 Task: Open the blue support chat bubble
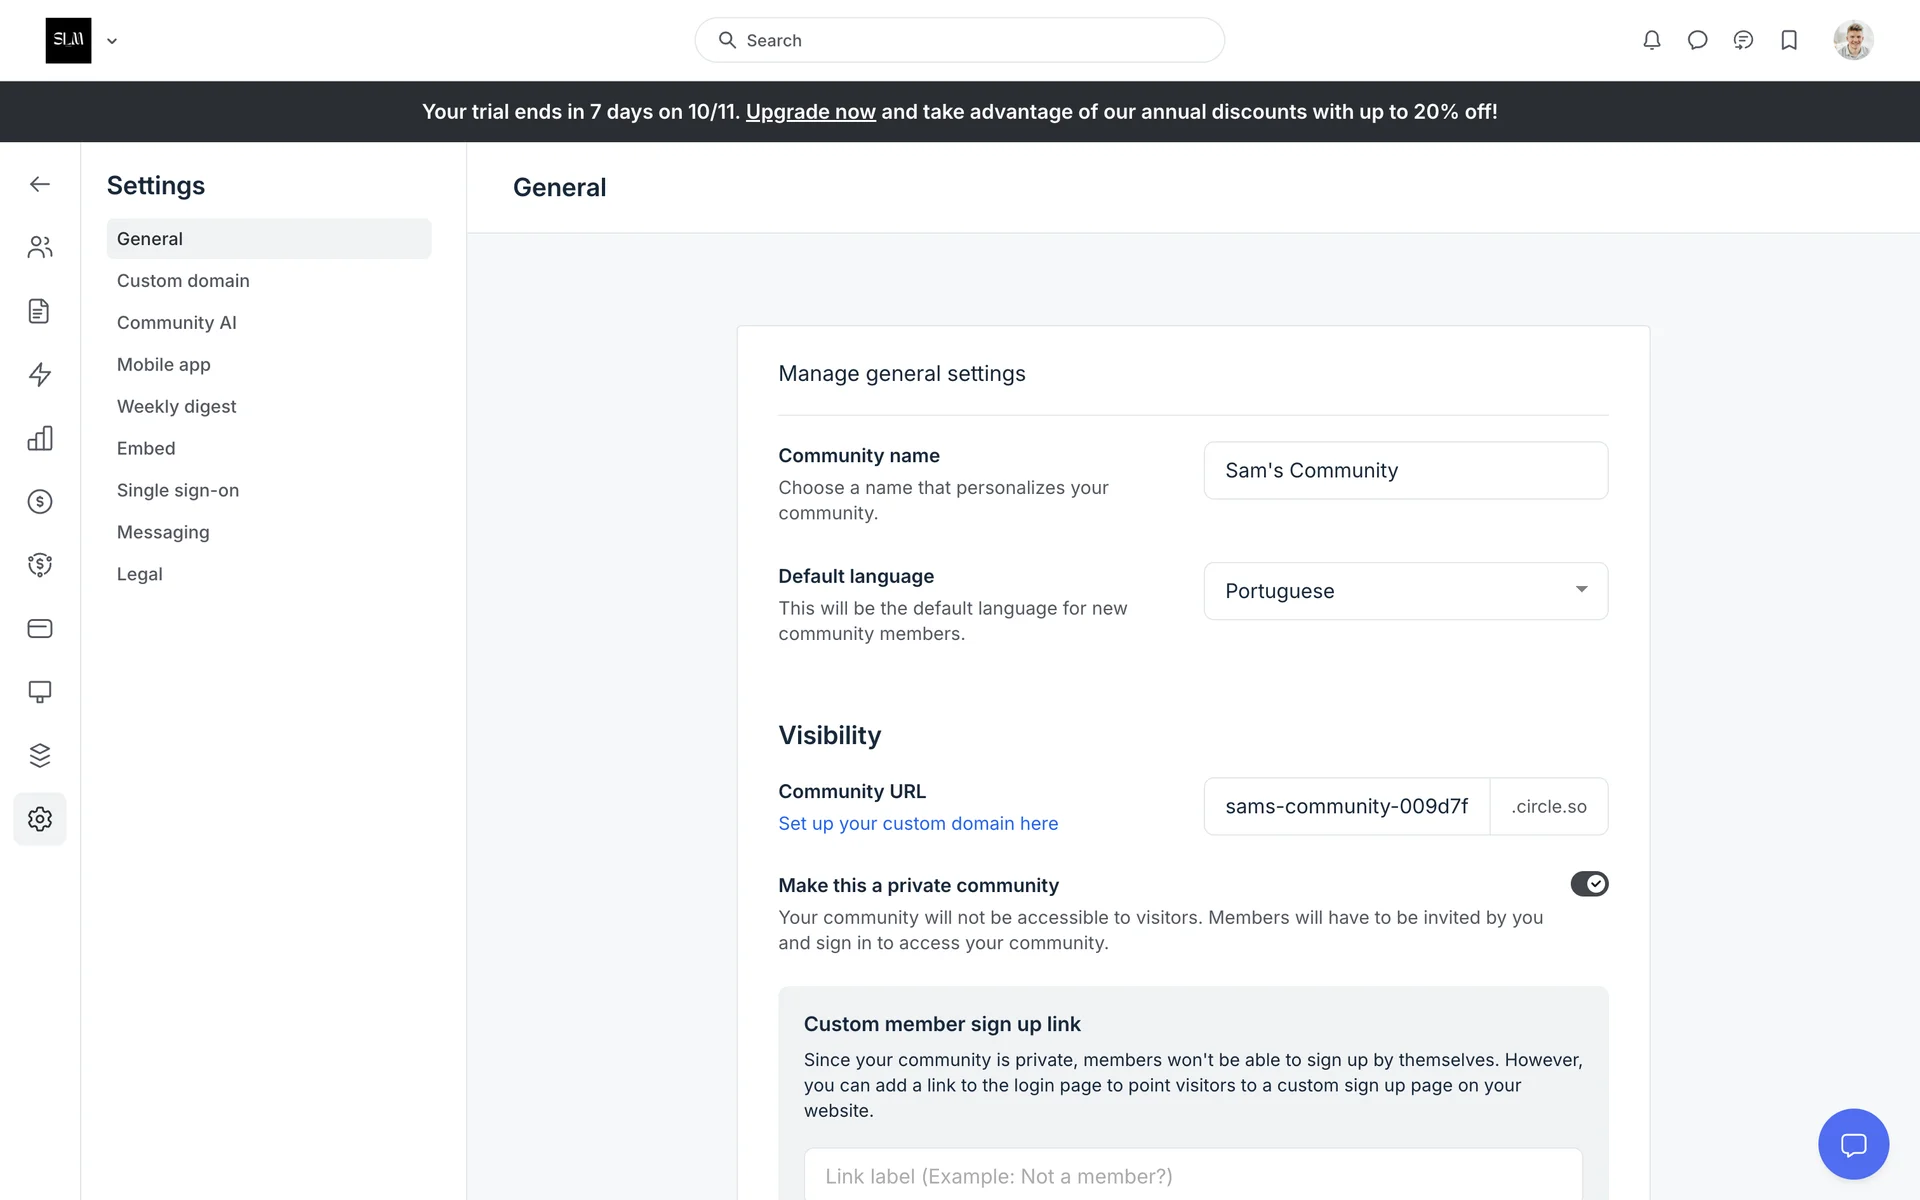coord(1853,1144)
